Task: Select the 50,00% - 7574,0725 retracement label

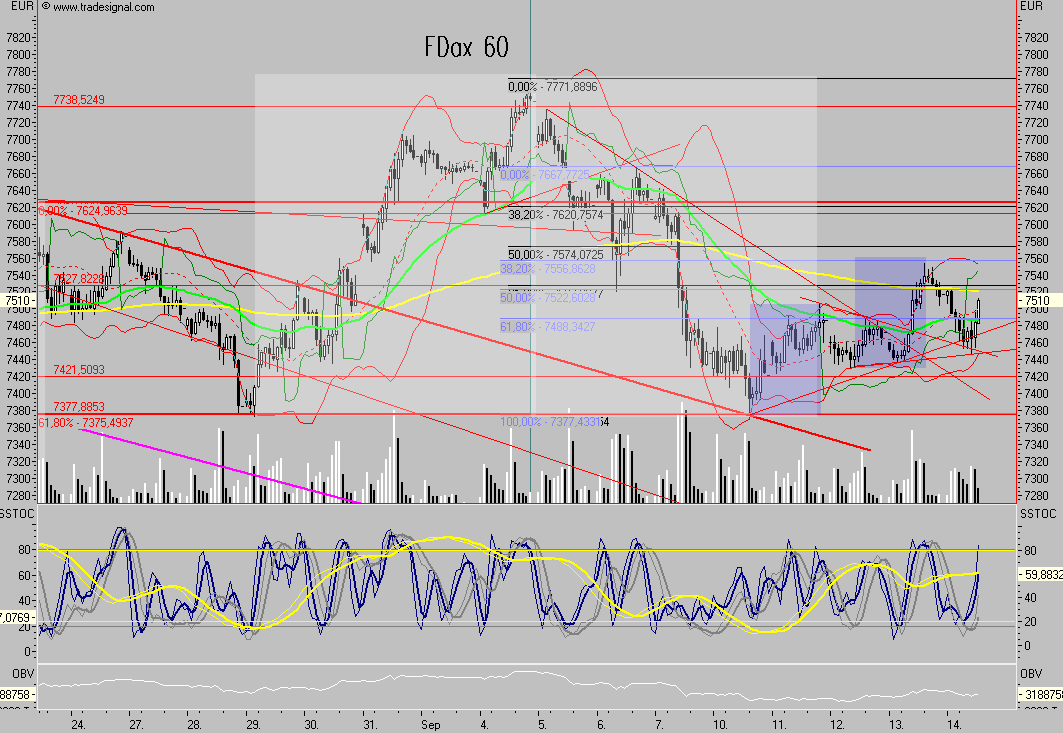Action: [555, 254]
